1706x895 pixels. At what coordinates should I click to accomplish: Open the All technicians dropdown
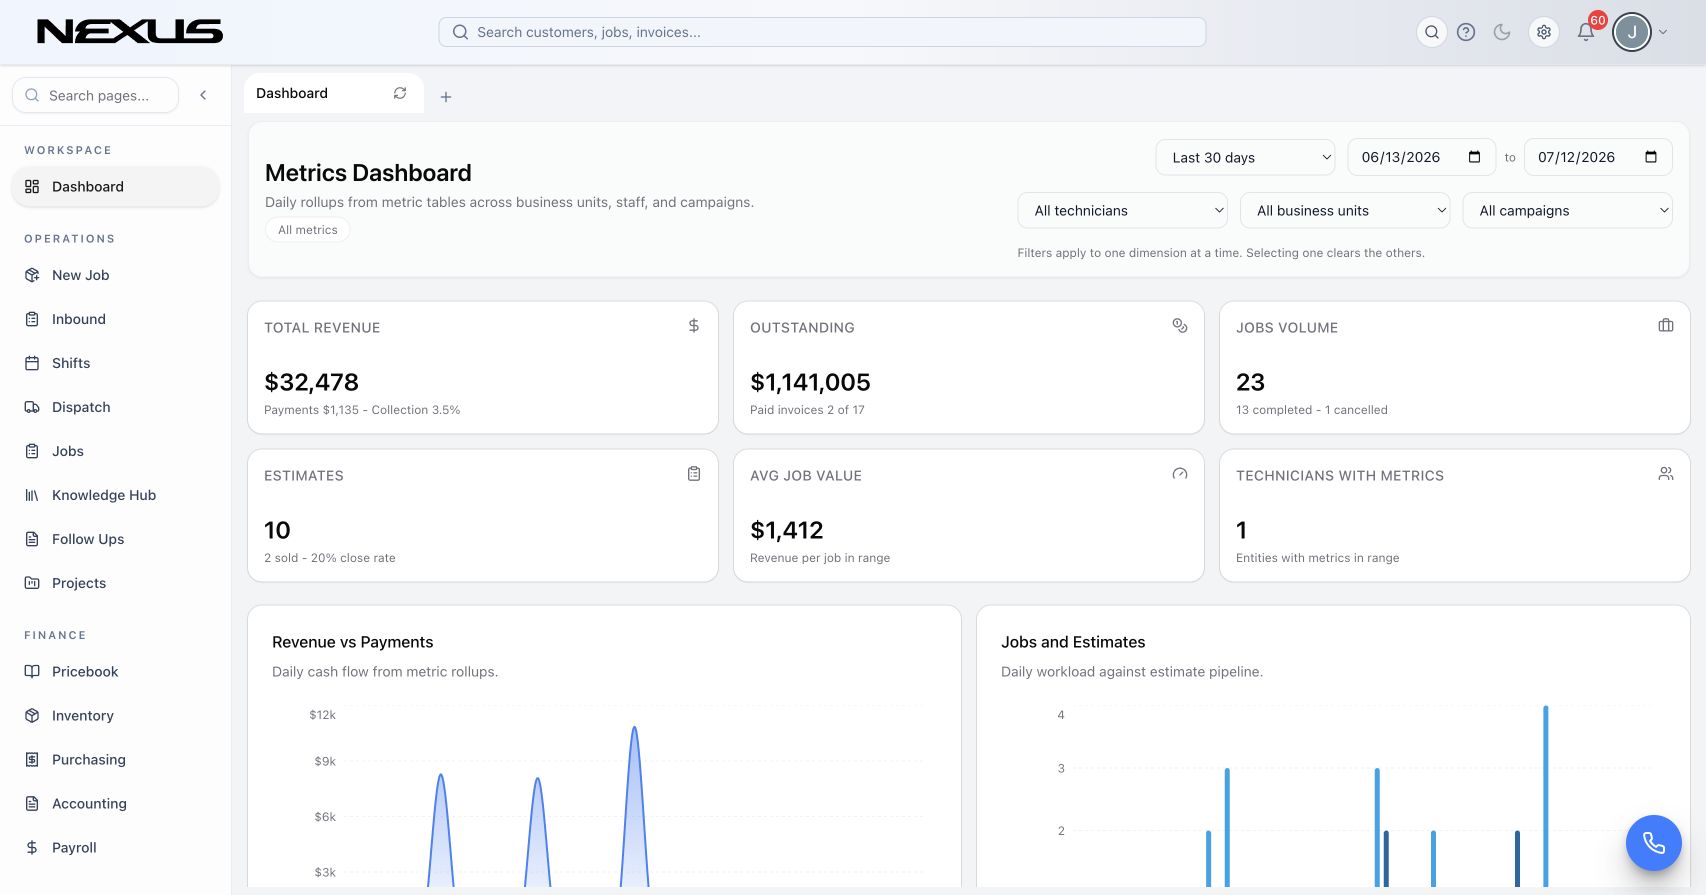tap(1123, 210)
